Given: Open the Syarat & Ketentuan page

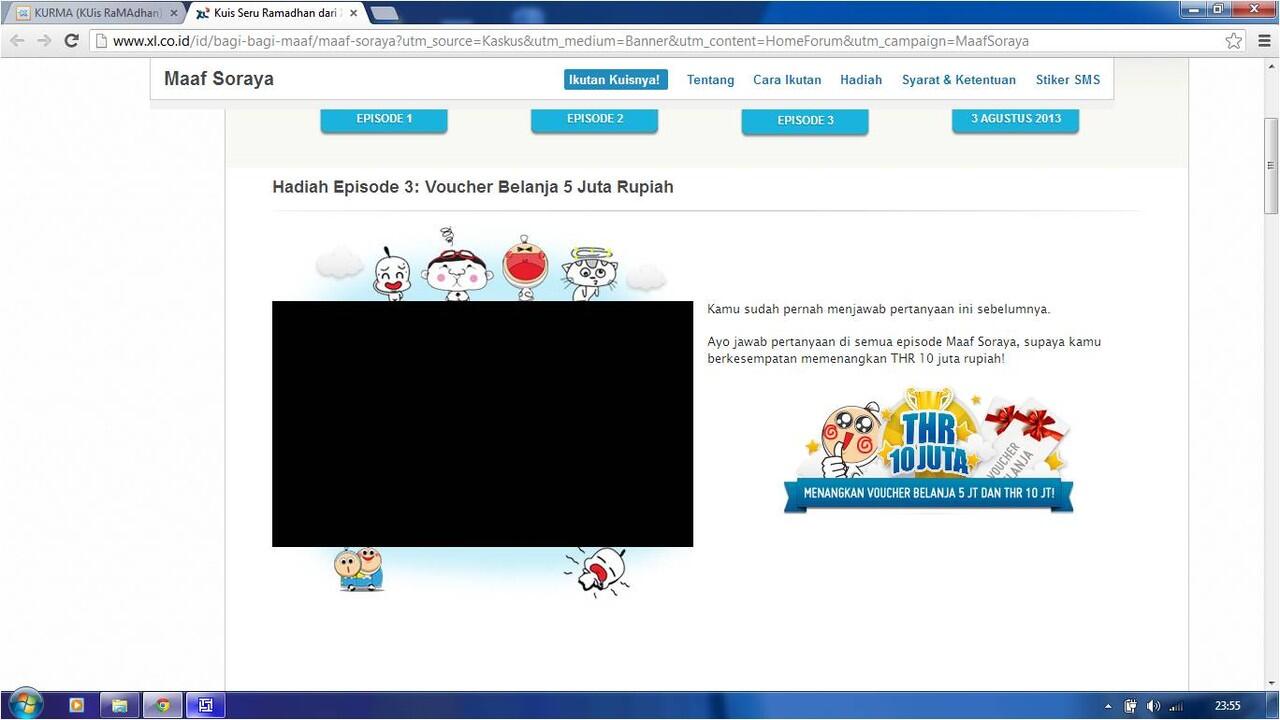Looking at the screenshot, I should tap(958, 79).
